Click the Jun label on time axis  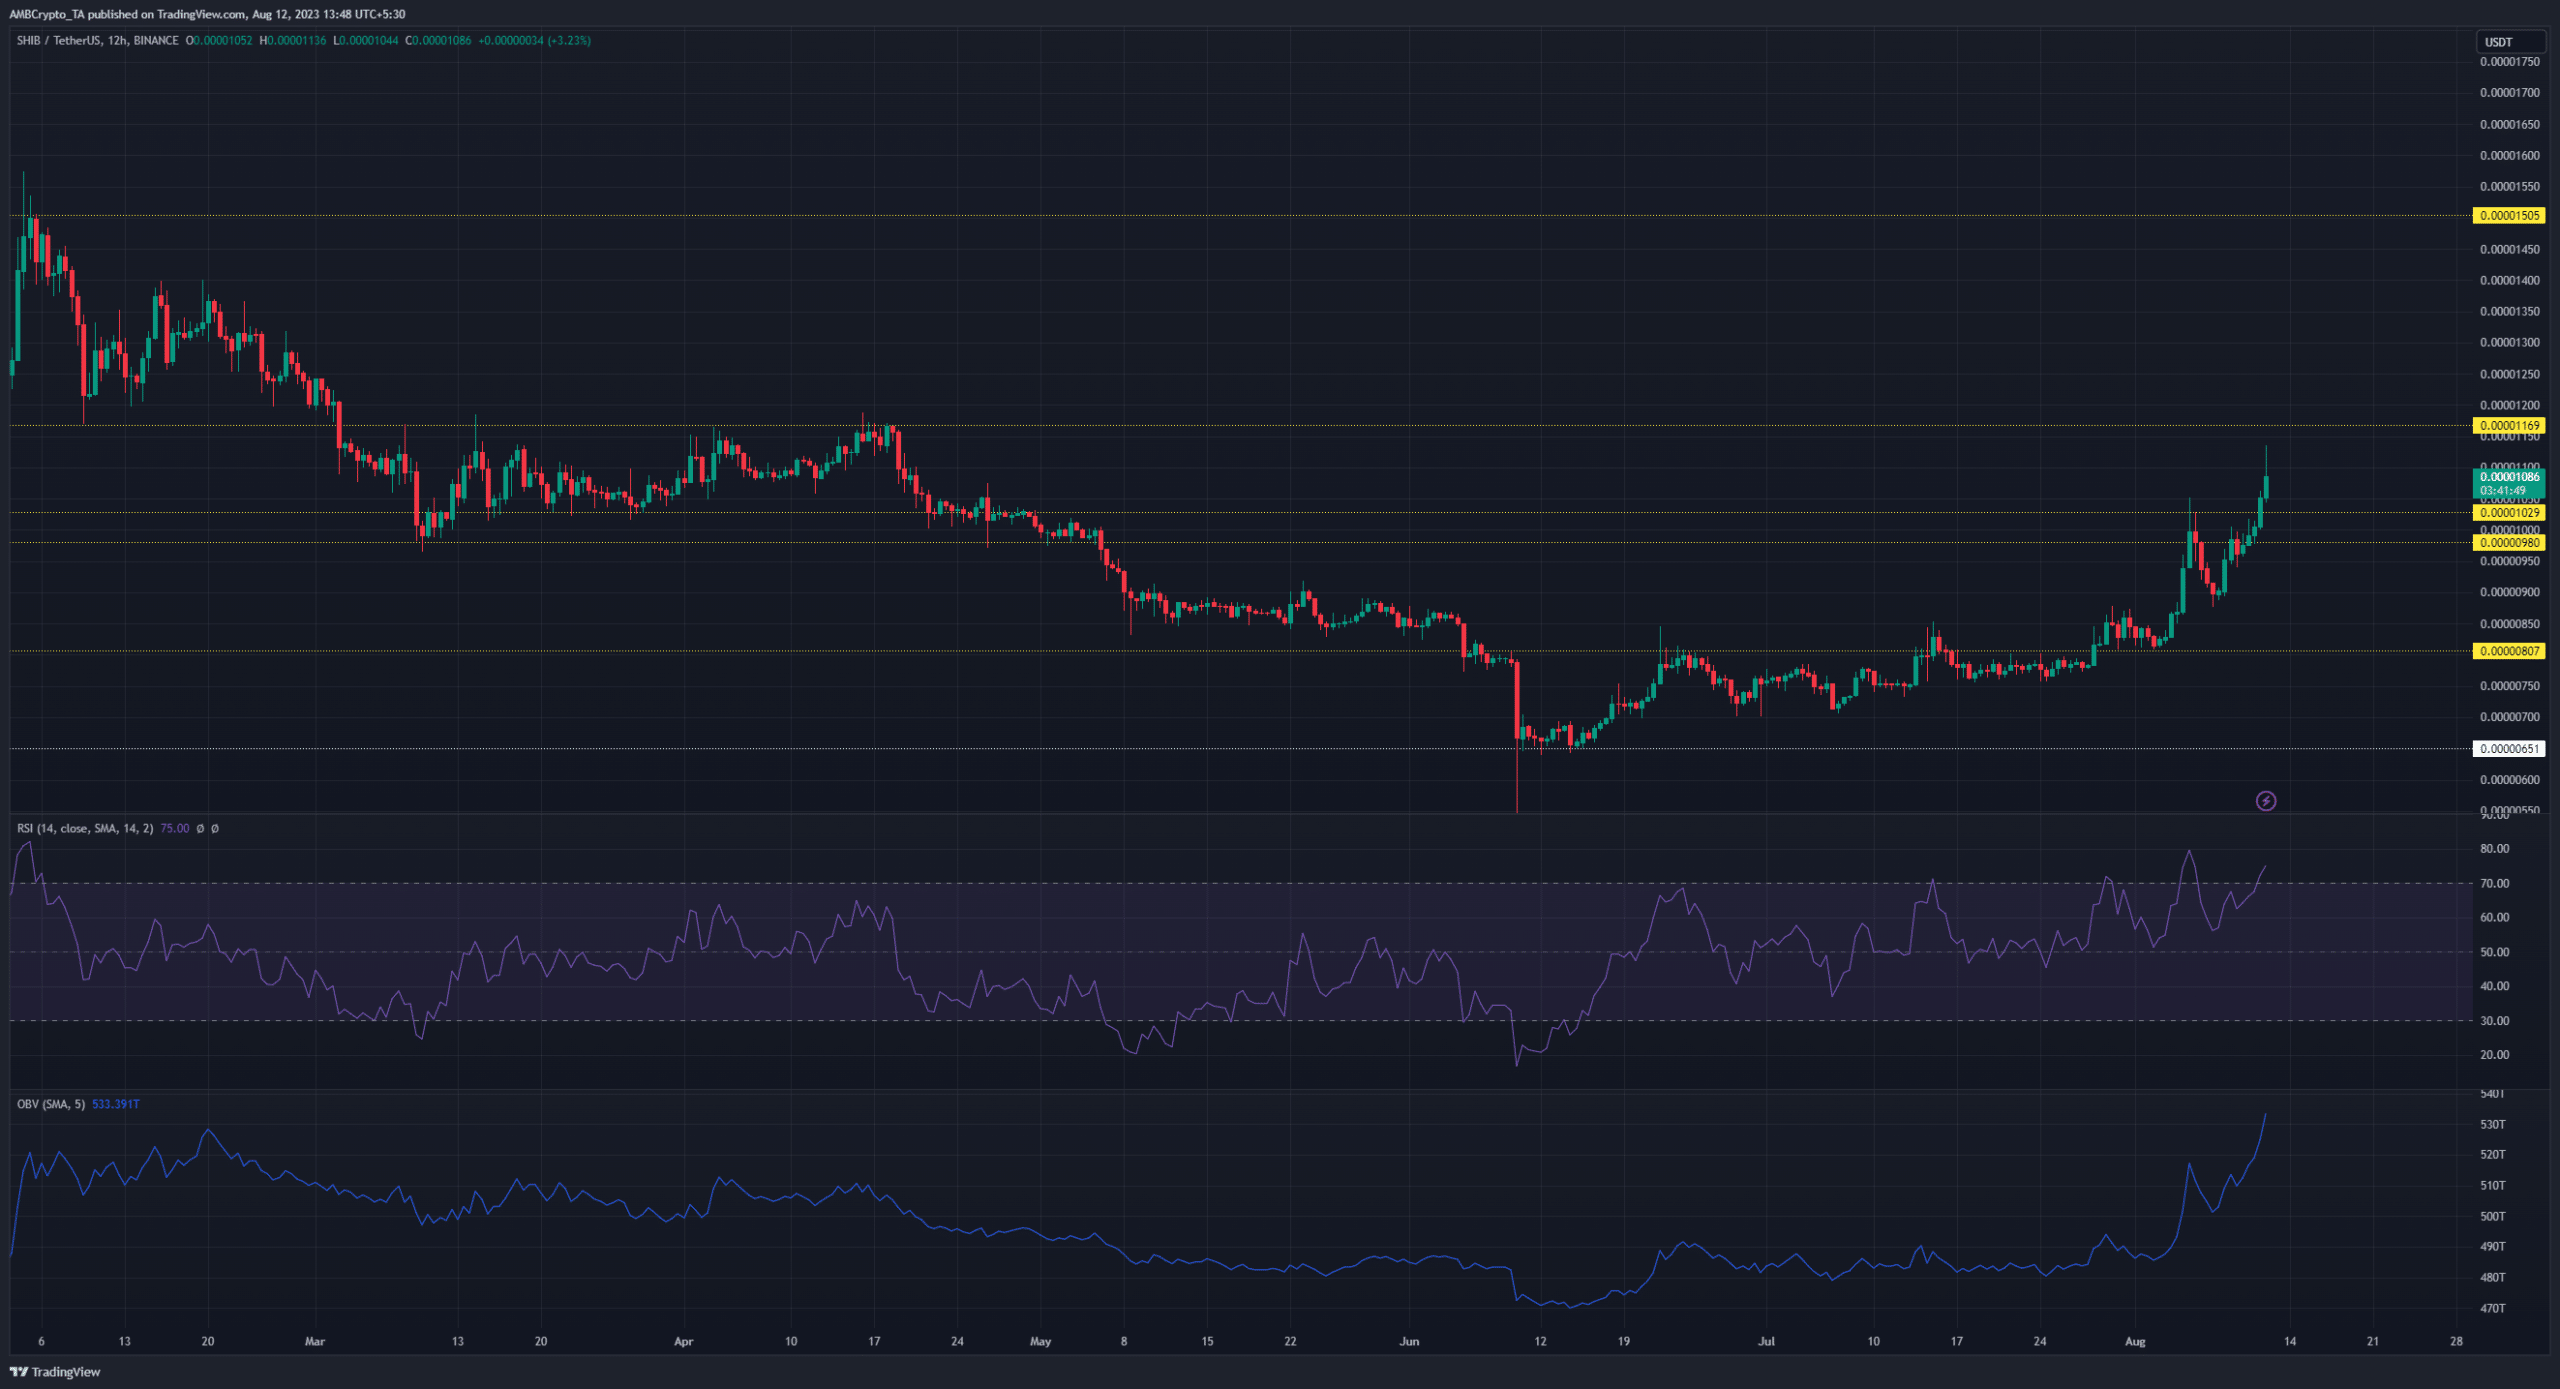pyautogui.click(x=1408, y=1342)
